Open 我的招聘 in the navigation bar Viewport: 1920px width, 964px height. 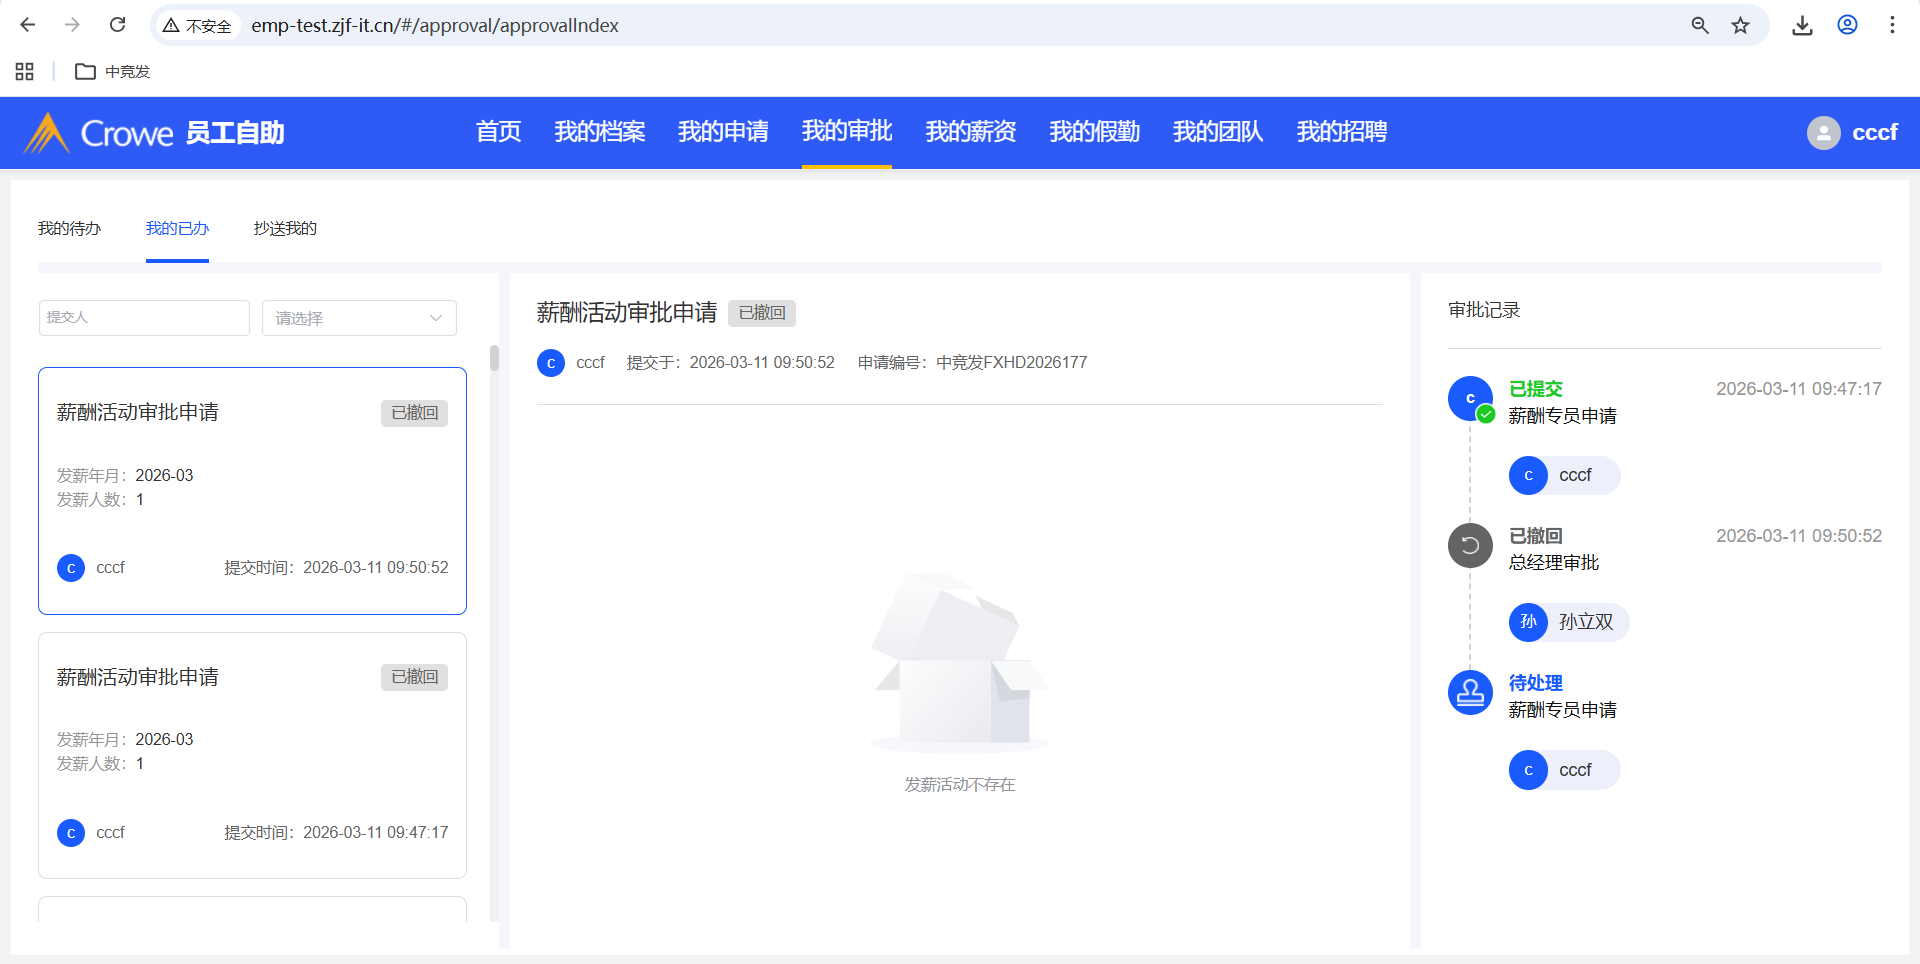click(1342, 132)
